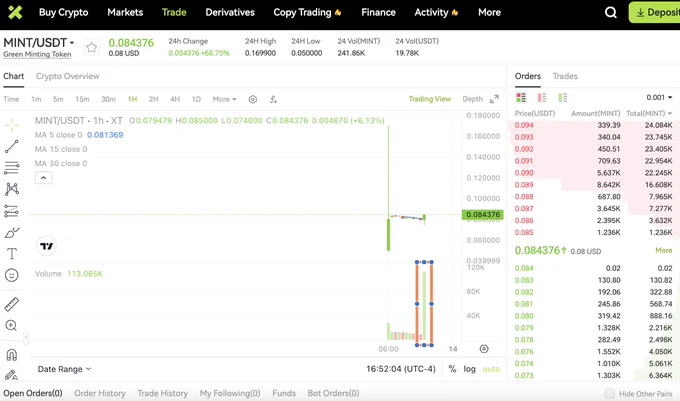Select the zoom in tool
The image size is (680, 401).
pyautogui.click(x=11, y=326)
